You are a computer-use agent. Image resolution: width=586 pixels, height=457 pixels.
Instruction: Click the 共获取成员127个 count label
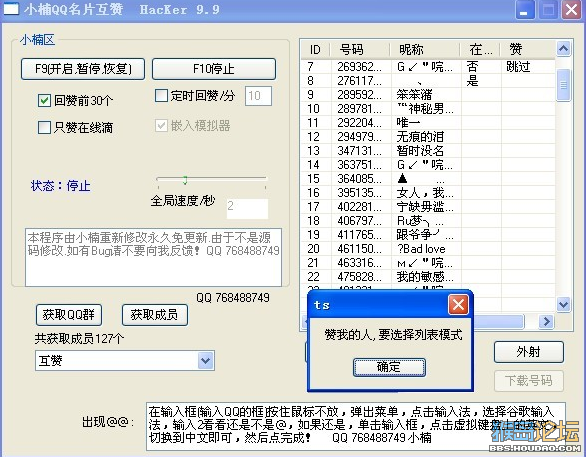pos(80,339)
